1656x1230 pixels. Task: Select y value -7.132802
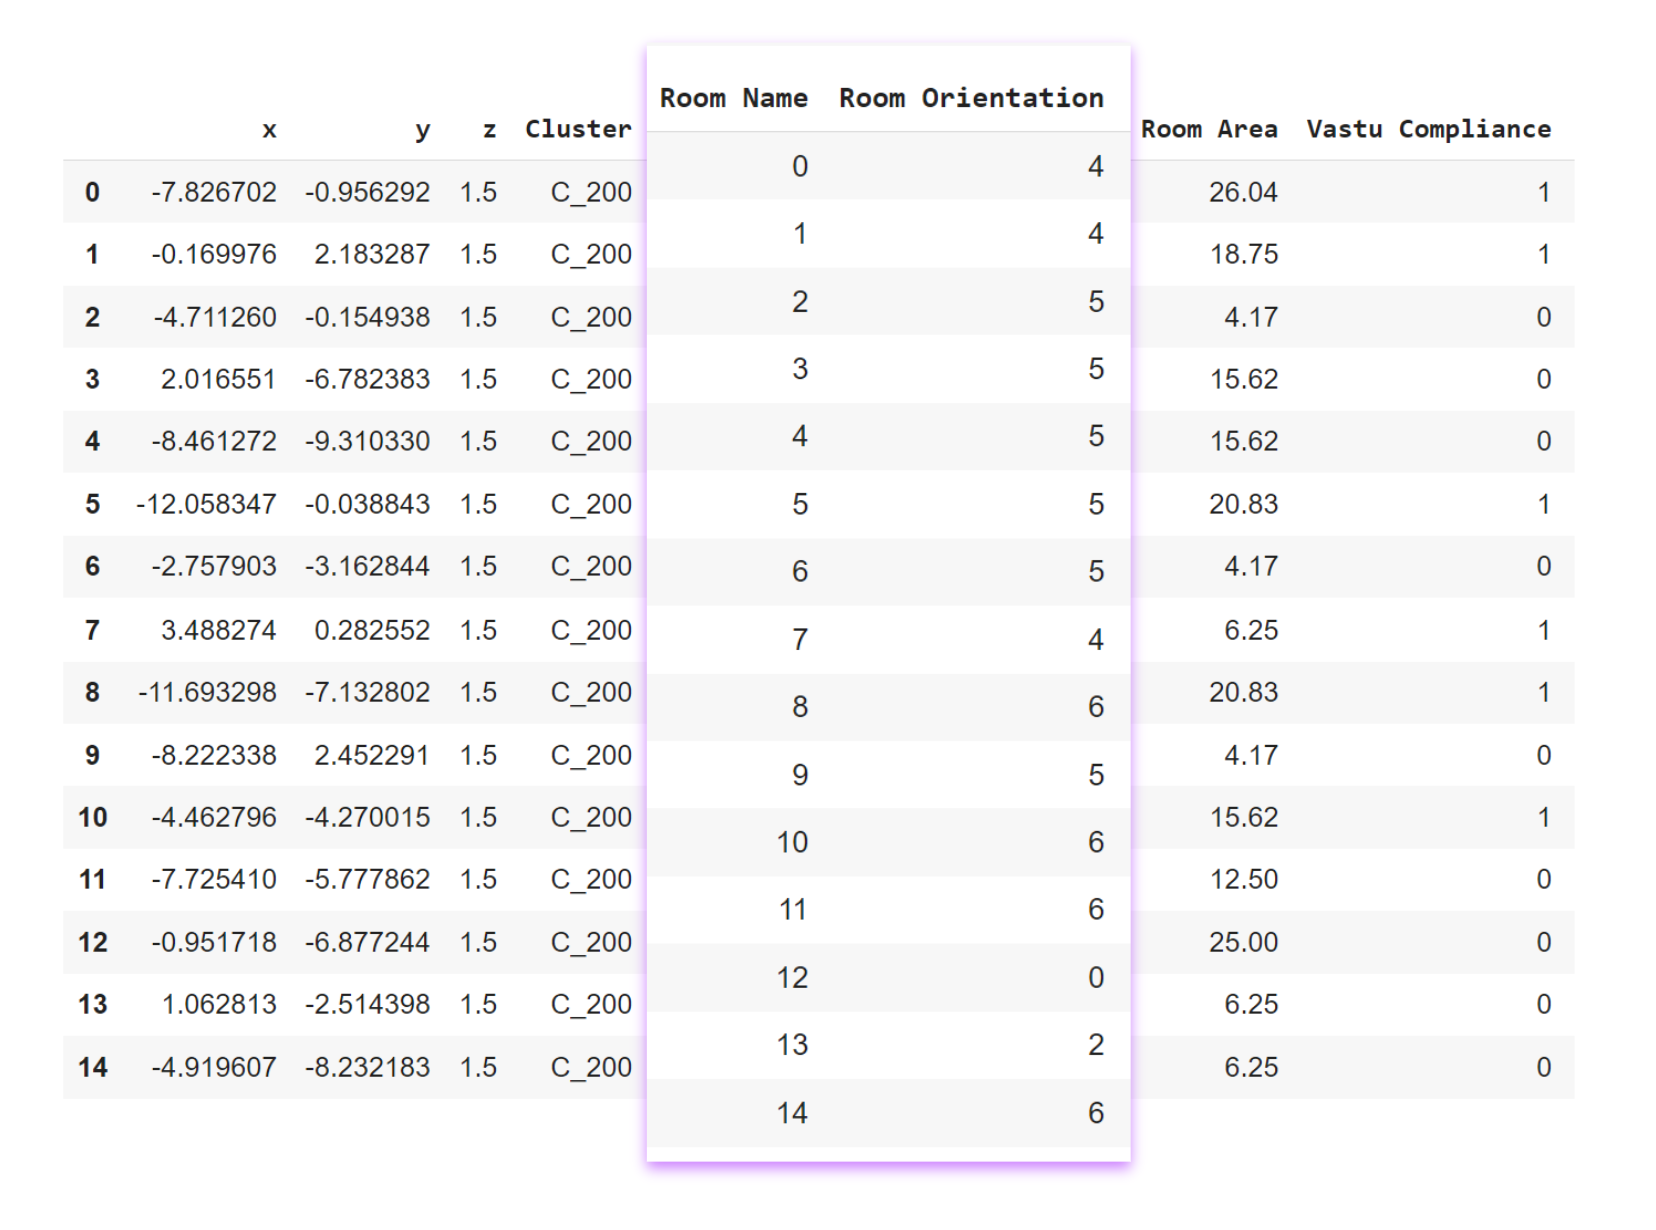[x=367, y=692]
